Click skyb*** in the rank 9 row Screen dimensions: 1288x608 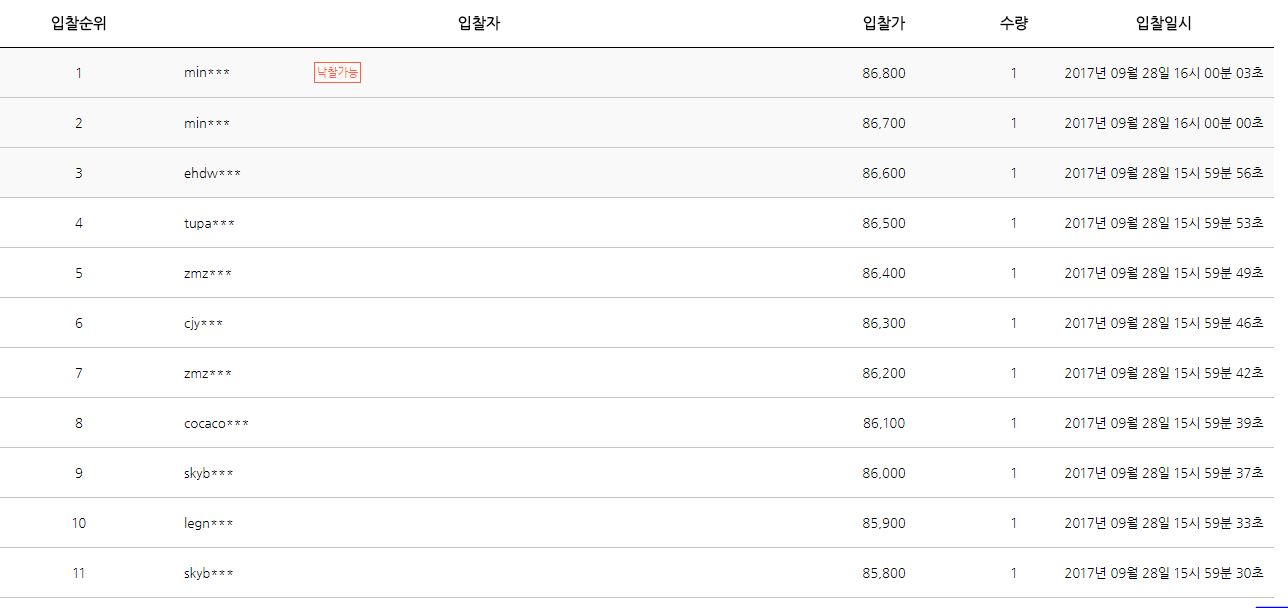click(209, 473)
